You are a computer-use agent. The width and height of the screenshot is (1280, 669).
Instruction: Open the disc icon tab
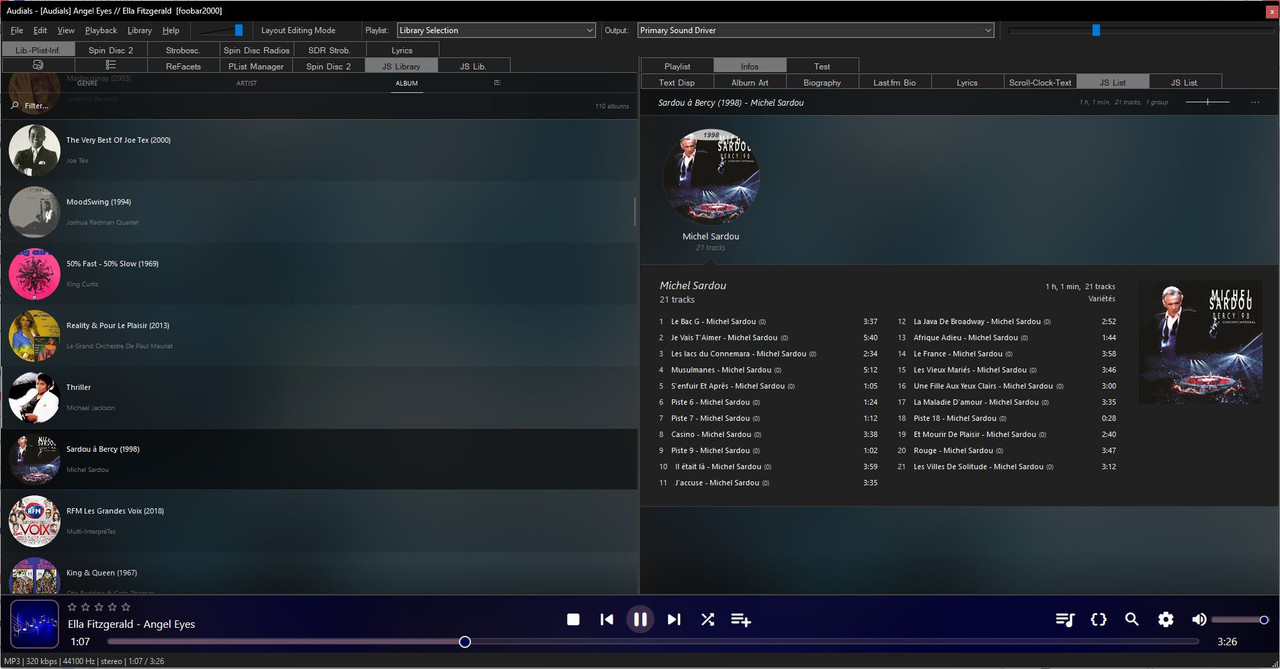[38, 65]
